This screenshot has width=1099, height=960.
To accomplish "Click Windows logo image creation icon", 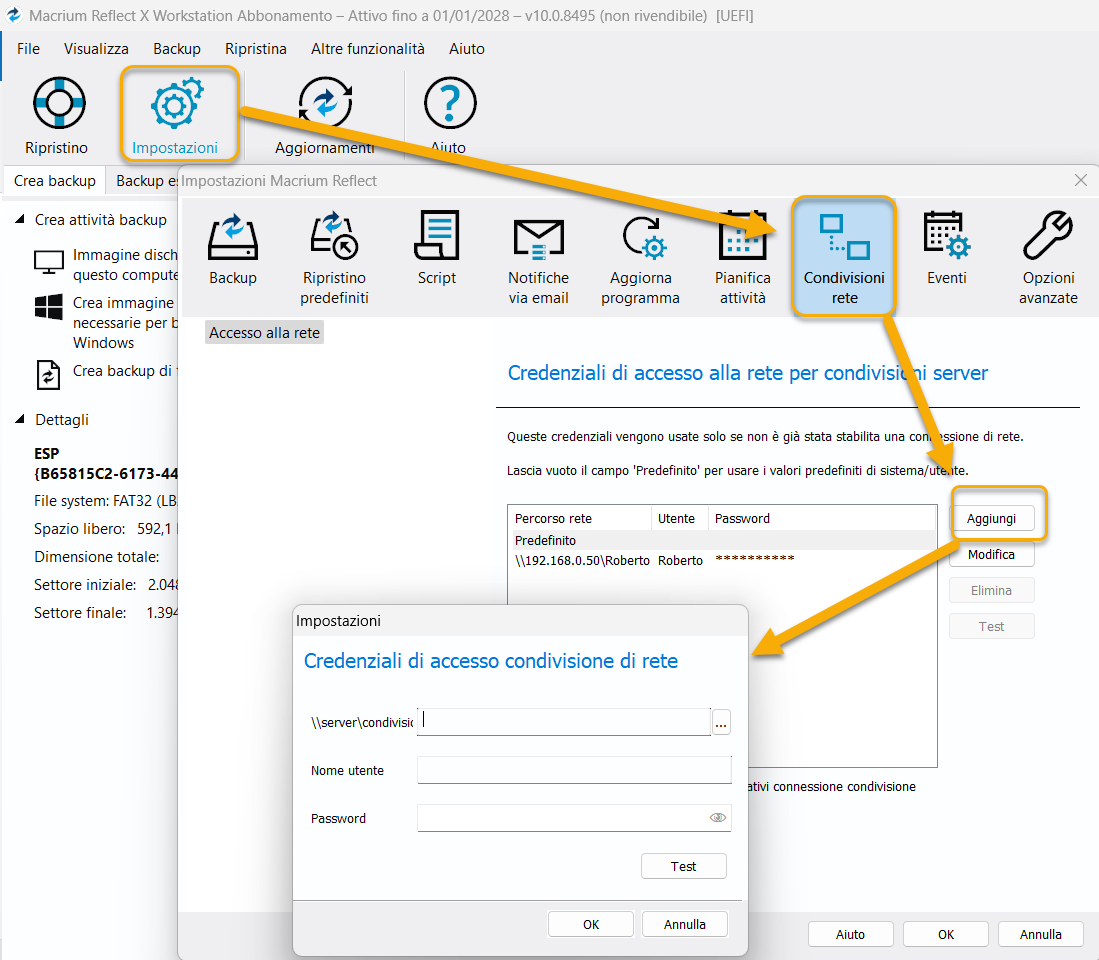I will coord(49,307).
